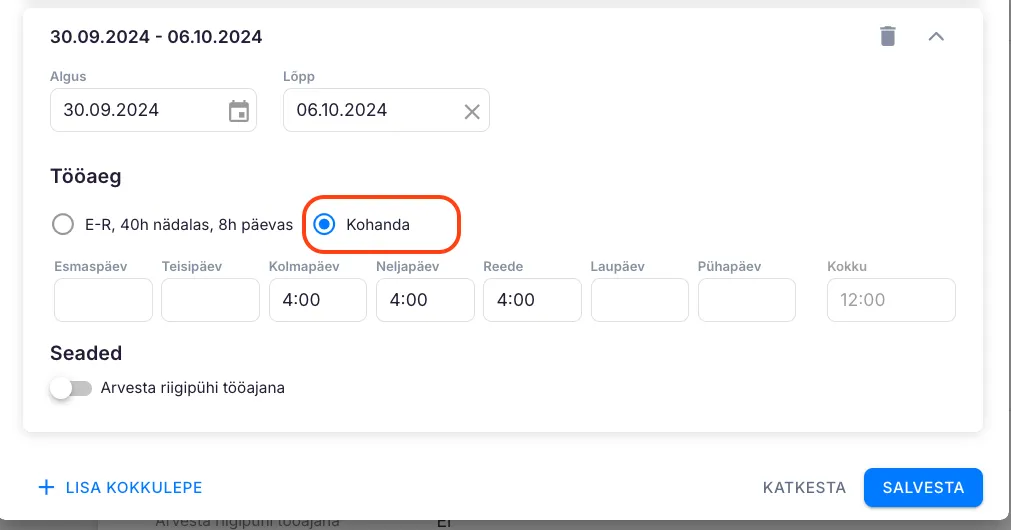
Task: Open the calendar picker in the Algus field
Action: pos(238,111)
